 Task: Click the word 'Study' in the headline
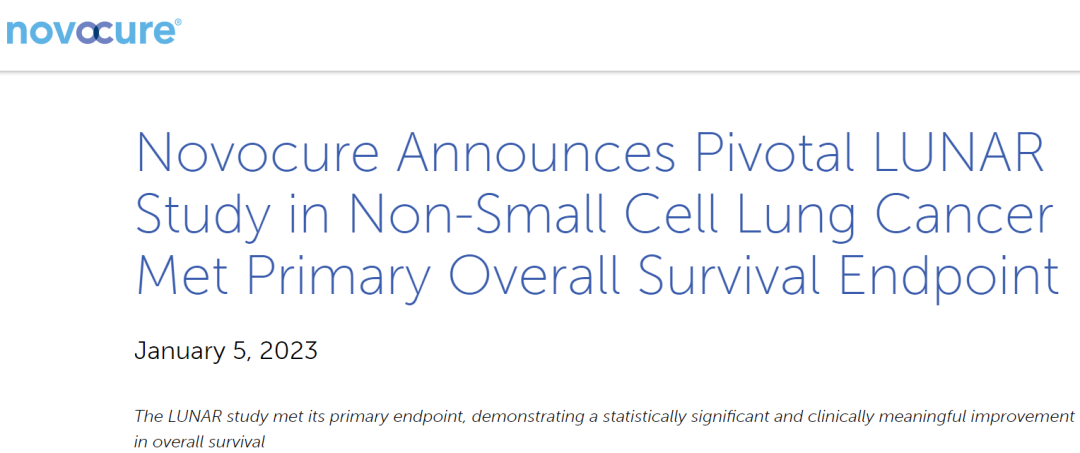(203, 218)
